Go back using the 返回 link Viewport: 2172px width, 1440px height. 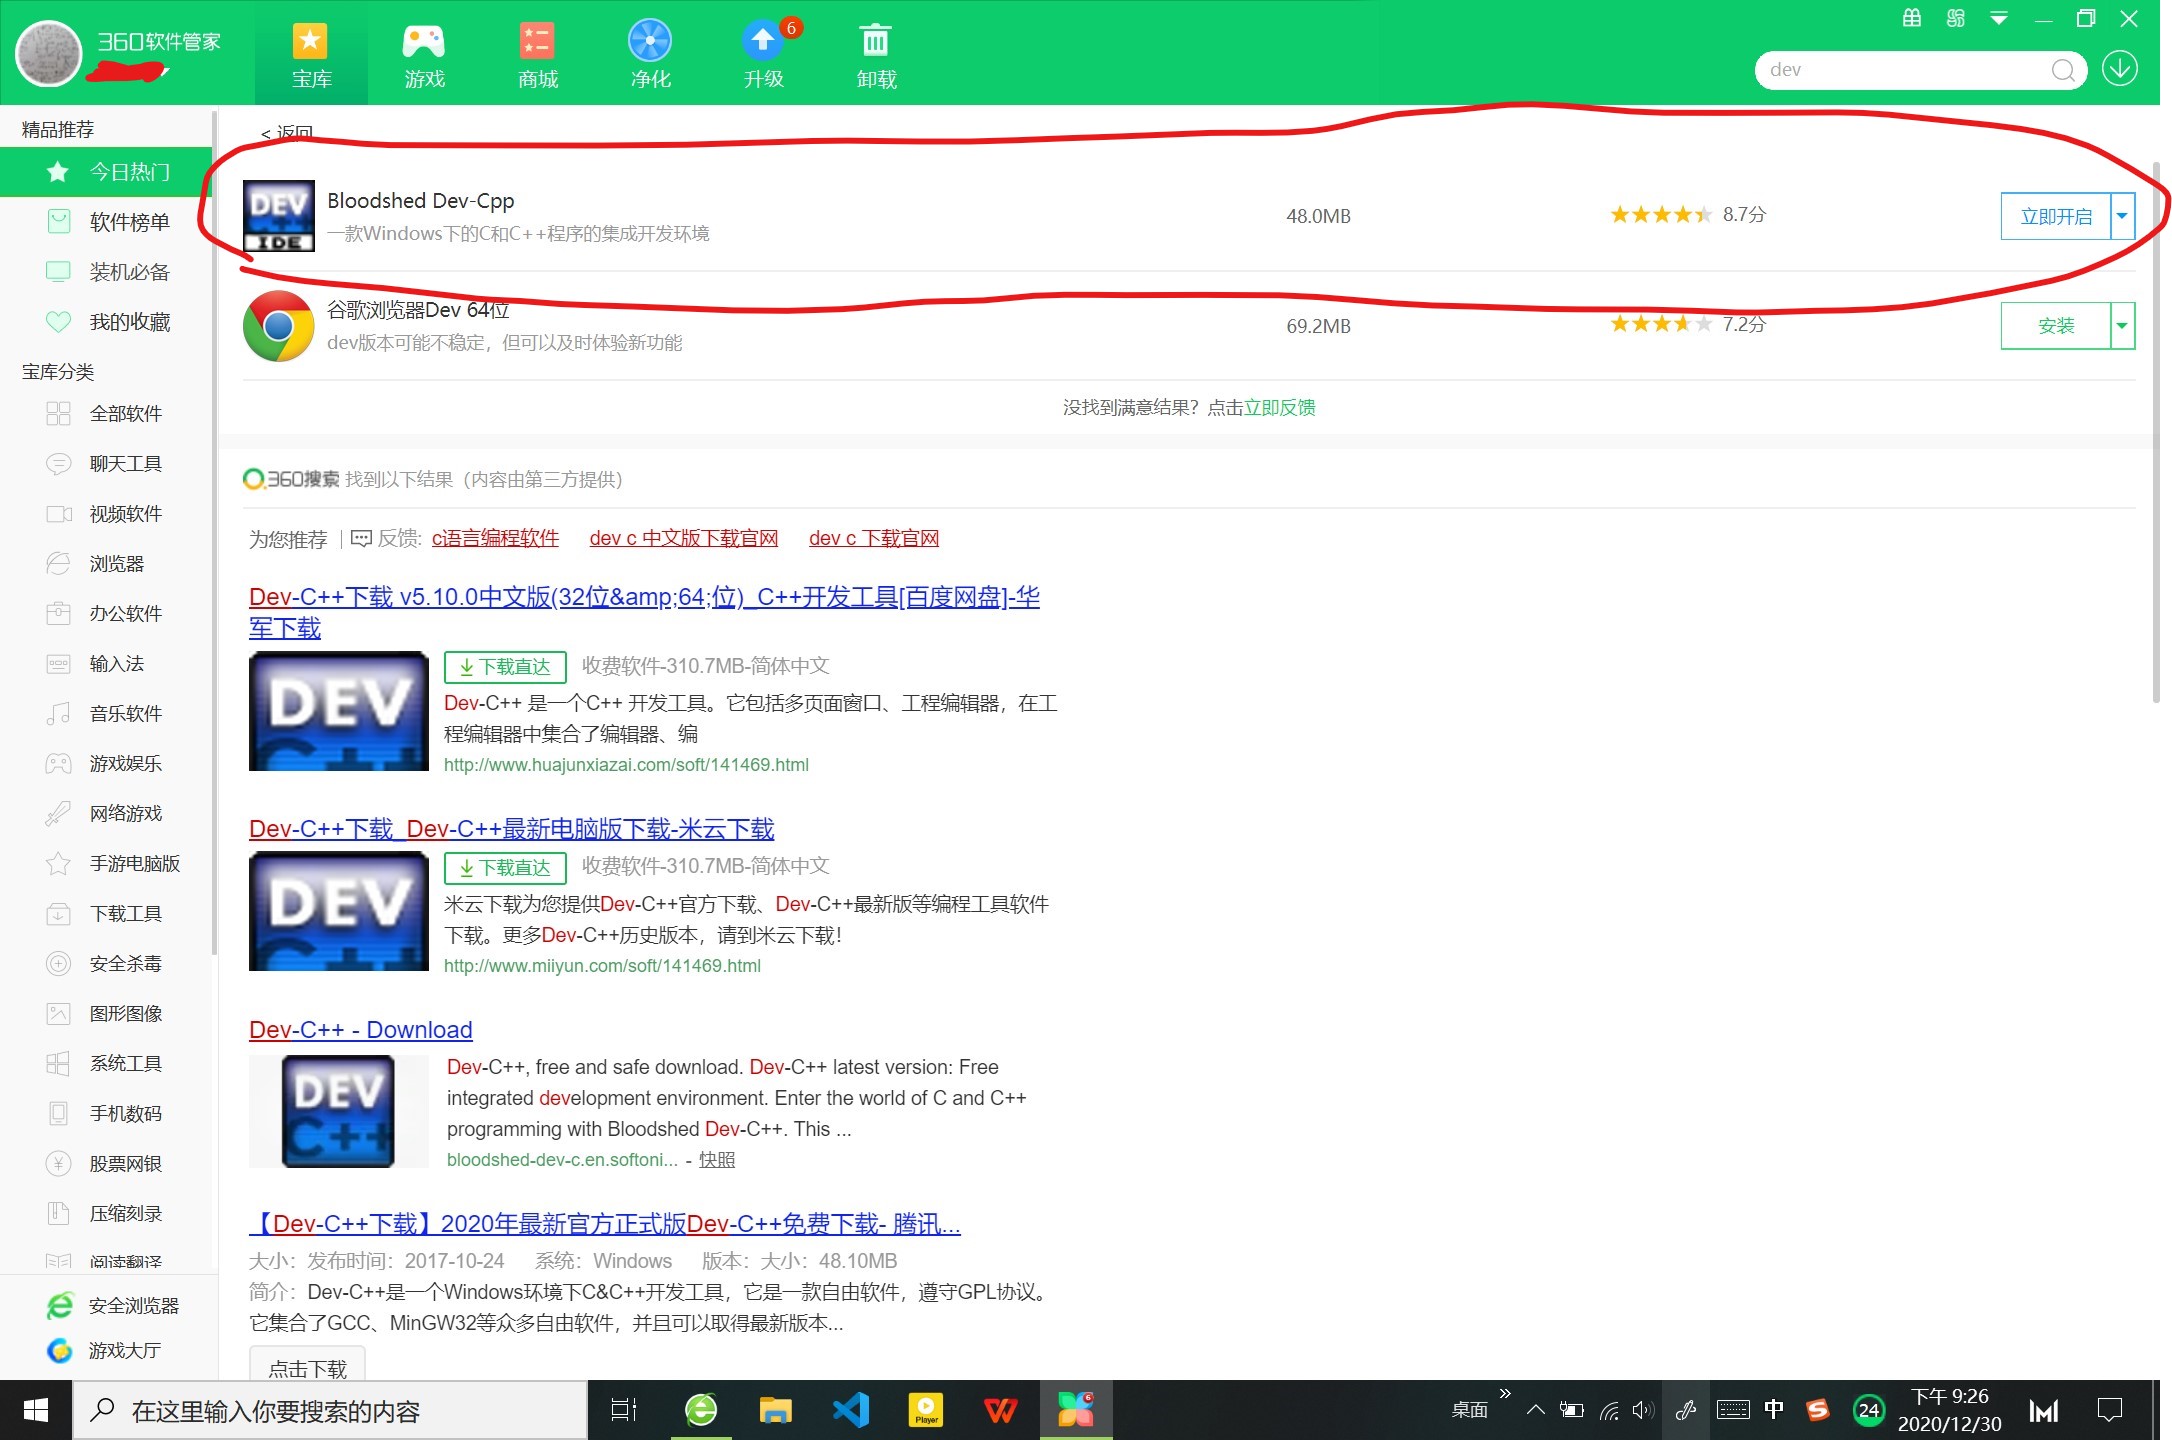(287, 133)
